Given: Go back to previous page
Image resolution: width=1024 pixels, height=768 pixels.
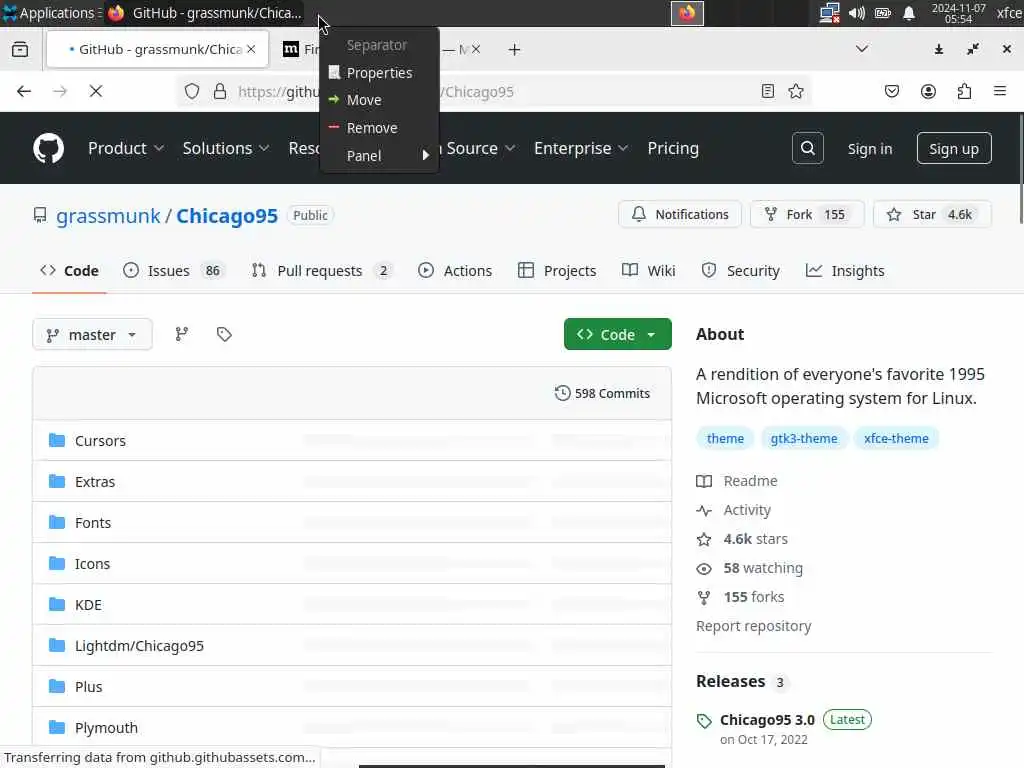Looking at the screenshot, I should (x=24, y=91).
